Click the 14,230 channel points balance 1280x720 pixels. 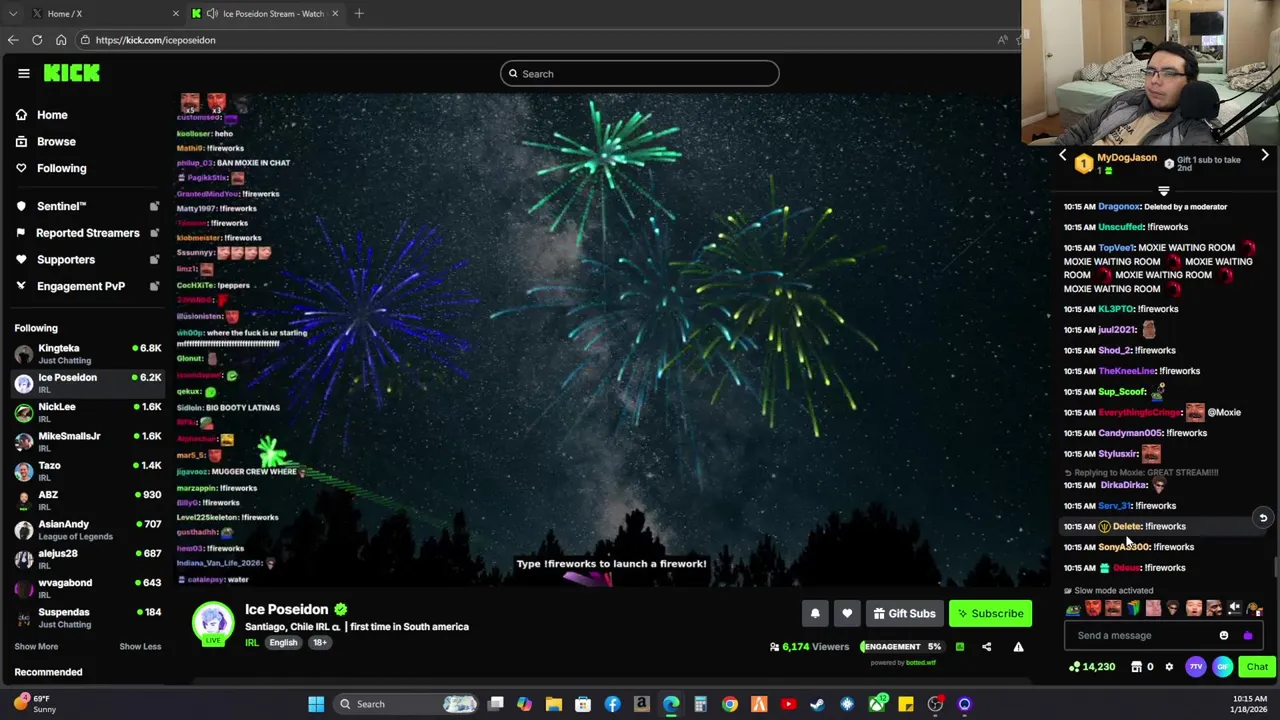tap(1092, 667)
